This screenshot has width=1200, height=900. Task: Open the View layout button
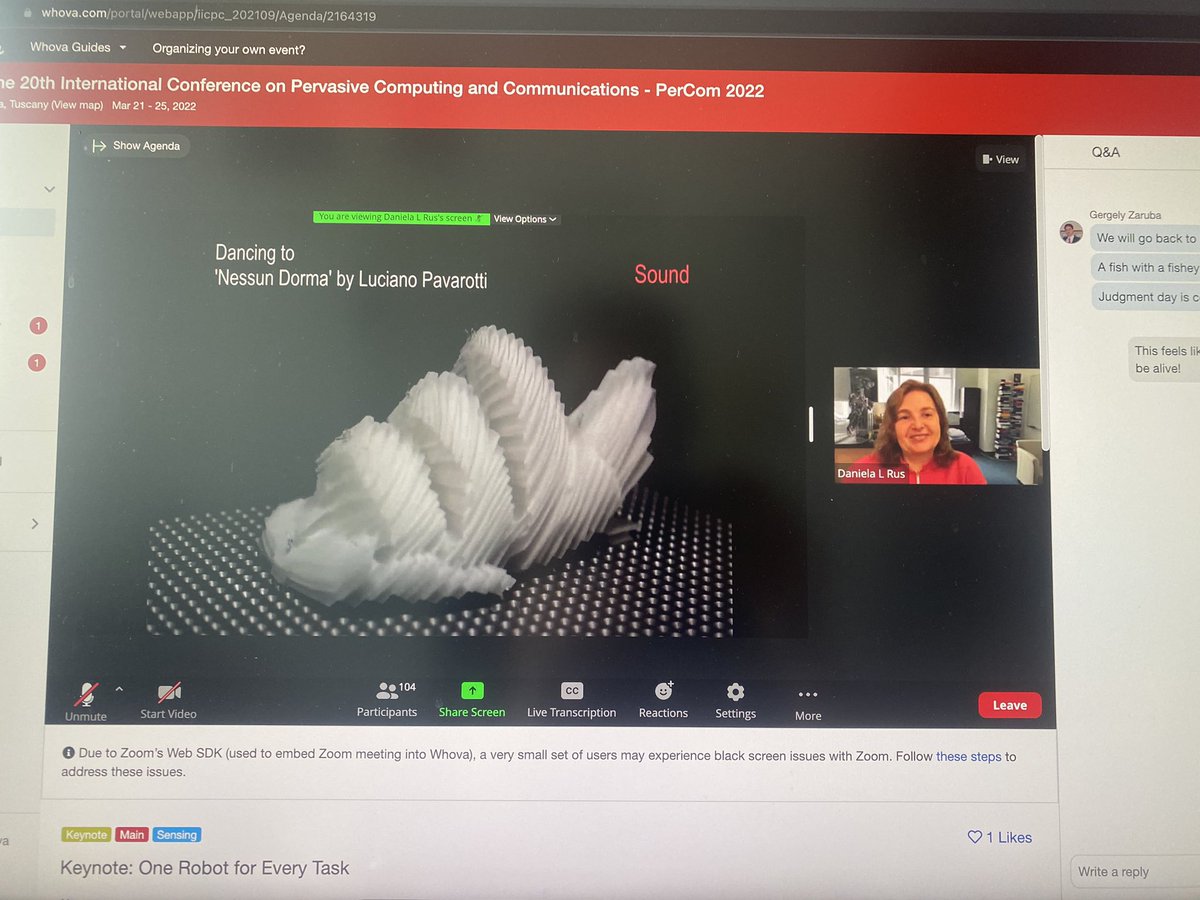[1000, 159]
